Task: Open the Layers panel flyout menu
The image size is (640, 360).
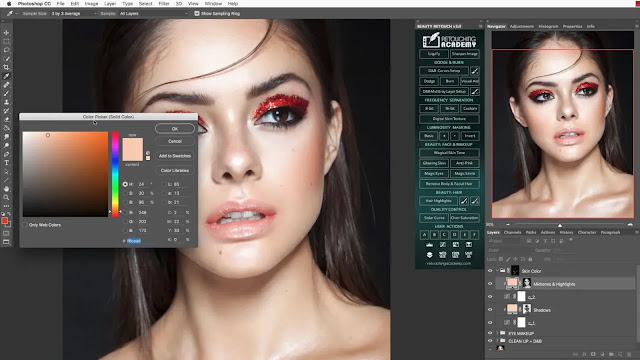Action: (x=636, y=232)
